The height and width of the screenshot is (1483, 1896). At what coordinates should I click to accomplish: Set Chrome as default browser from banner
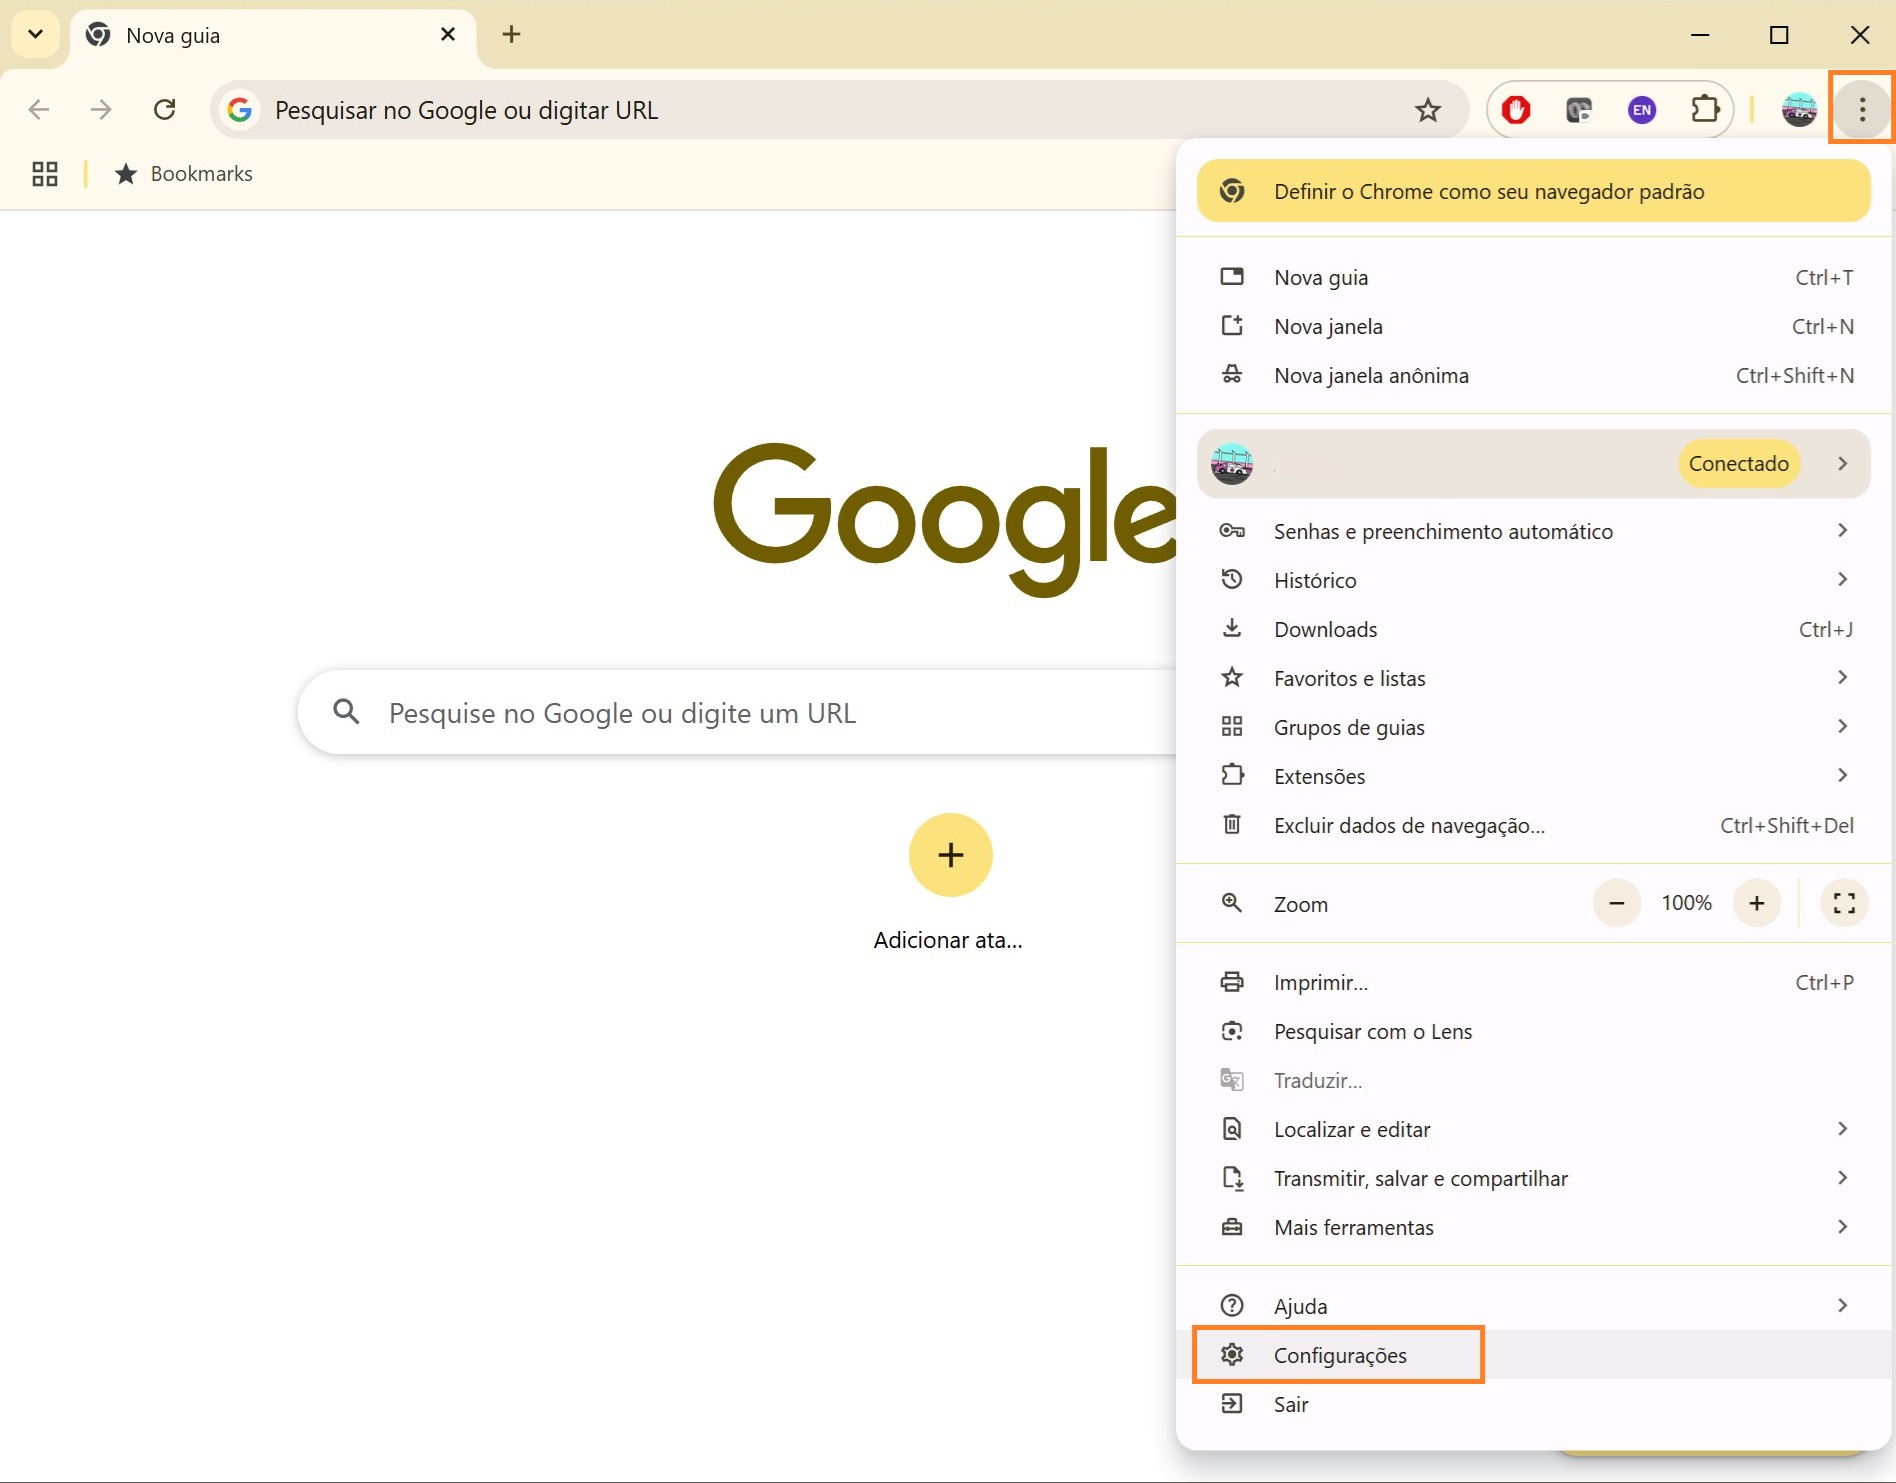(1533, 192)
